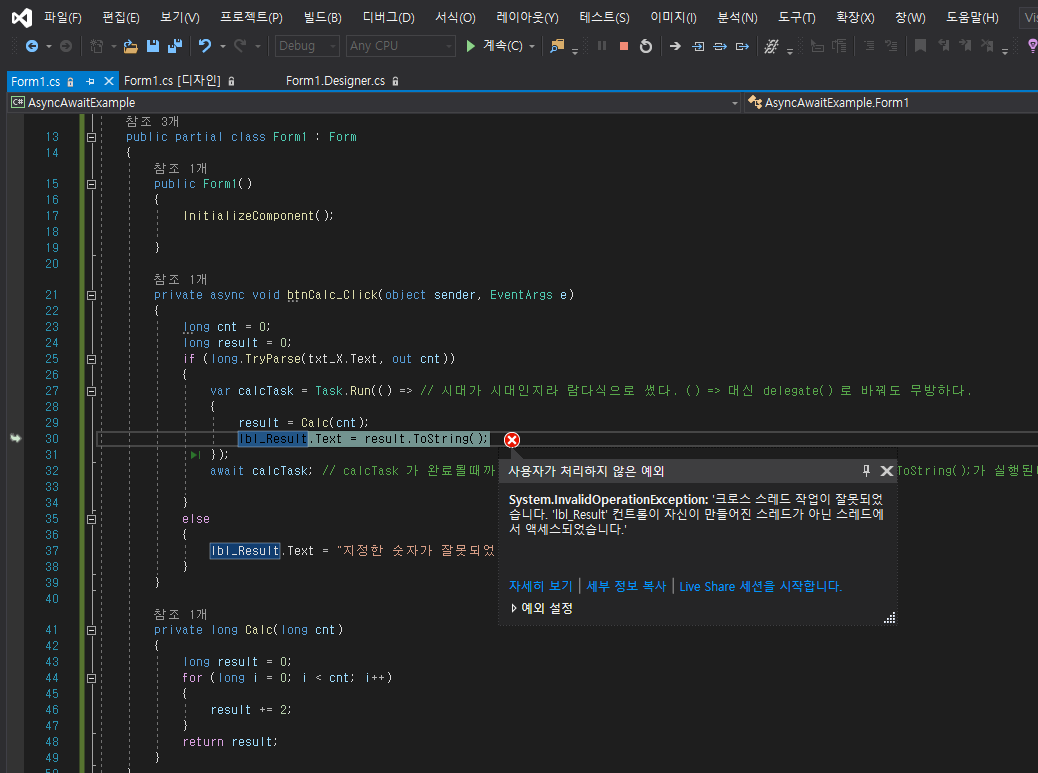This screenshot has height=773, width=1038.
Task: Toggle pin on the Form1.cs tab
Action: coord(91,81)
